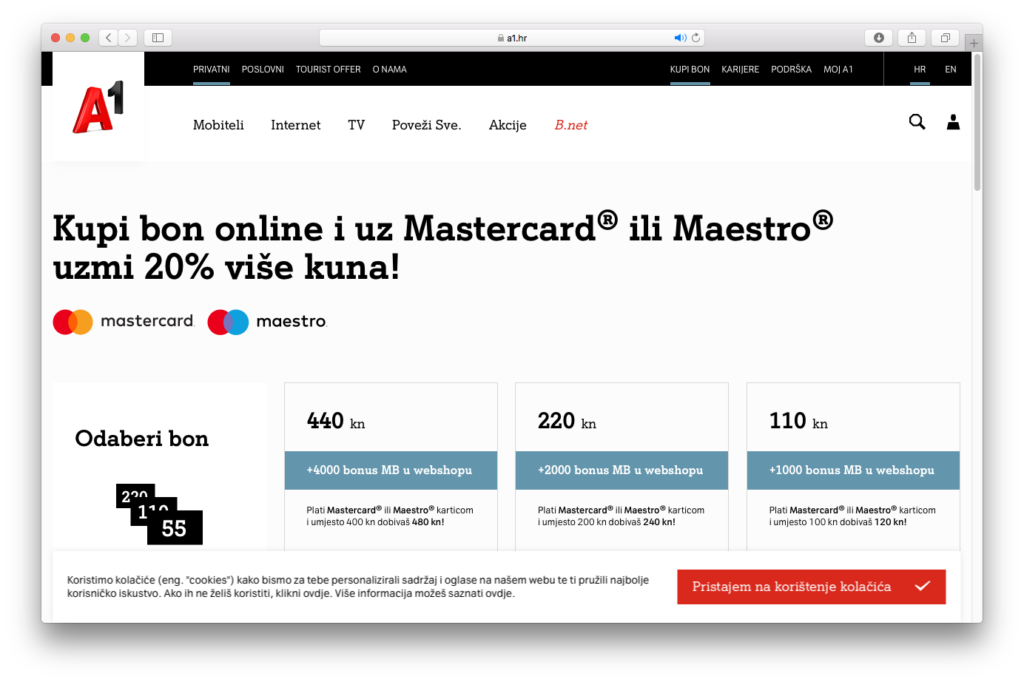Select the 440 kn bon card

tap(390, 421)
